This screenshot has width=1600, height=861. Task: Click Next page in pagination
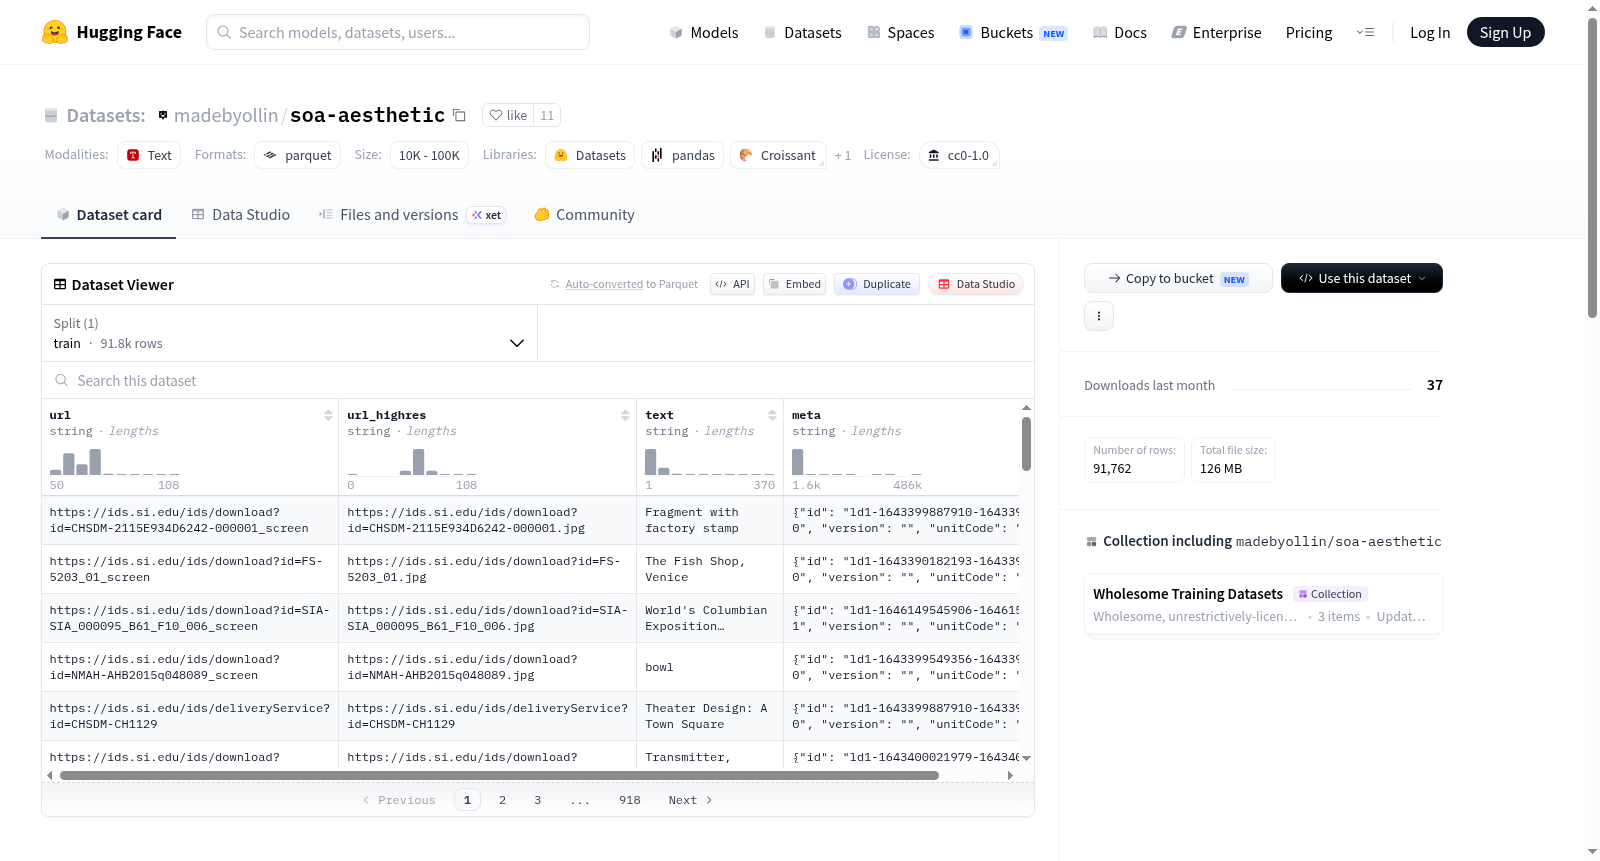point(690,800)
